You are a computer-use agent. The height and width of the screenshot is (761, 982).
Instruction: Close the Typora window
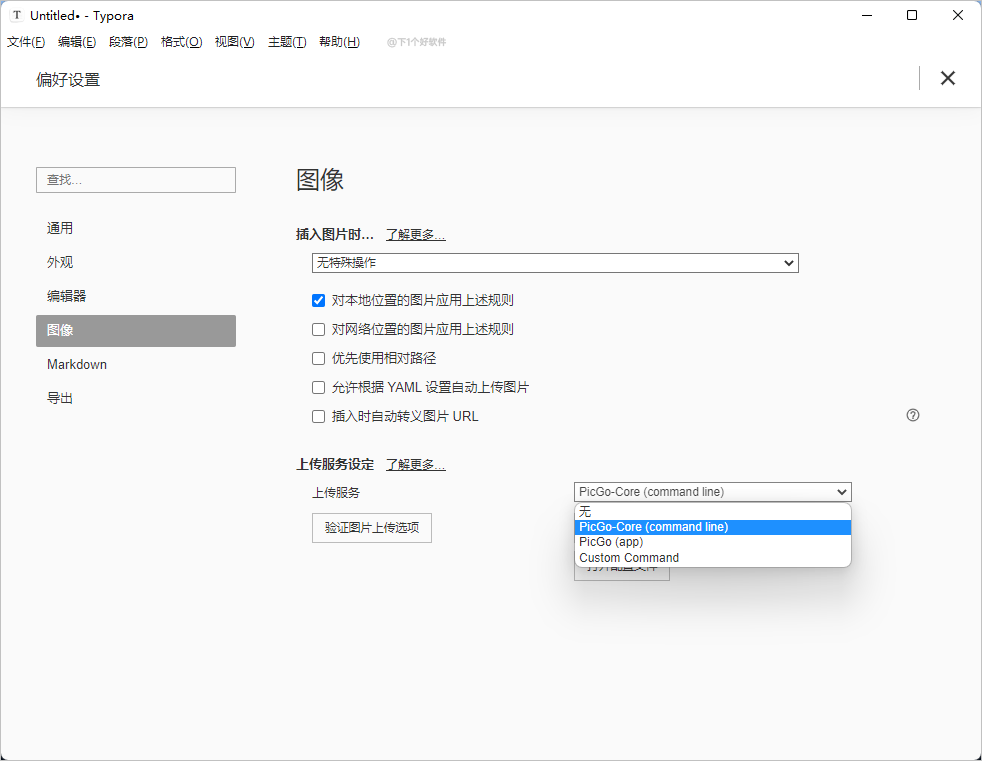coord(958,15)
